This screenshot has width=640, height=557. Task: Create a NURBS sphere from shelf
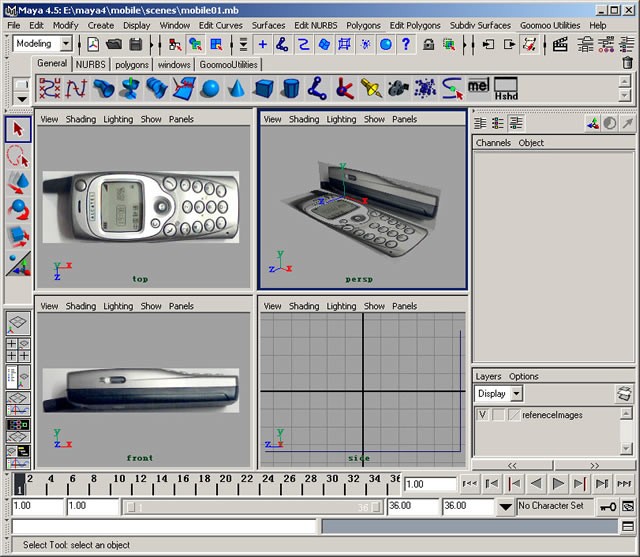coord(211,89)
